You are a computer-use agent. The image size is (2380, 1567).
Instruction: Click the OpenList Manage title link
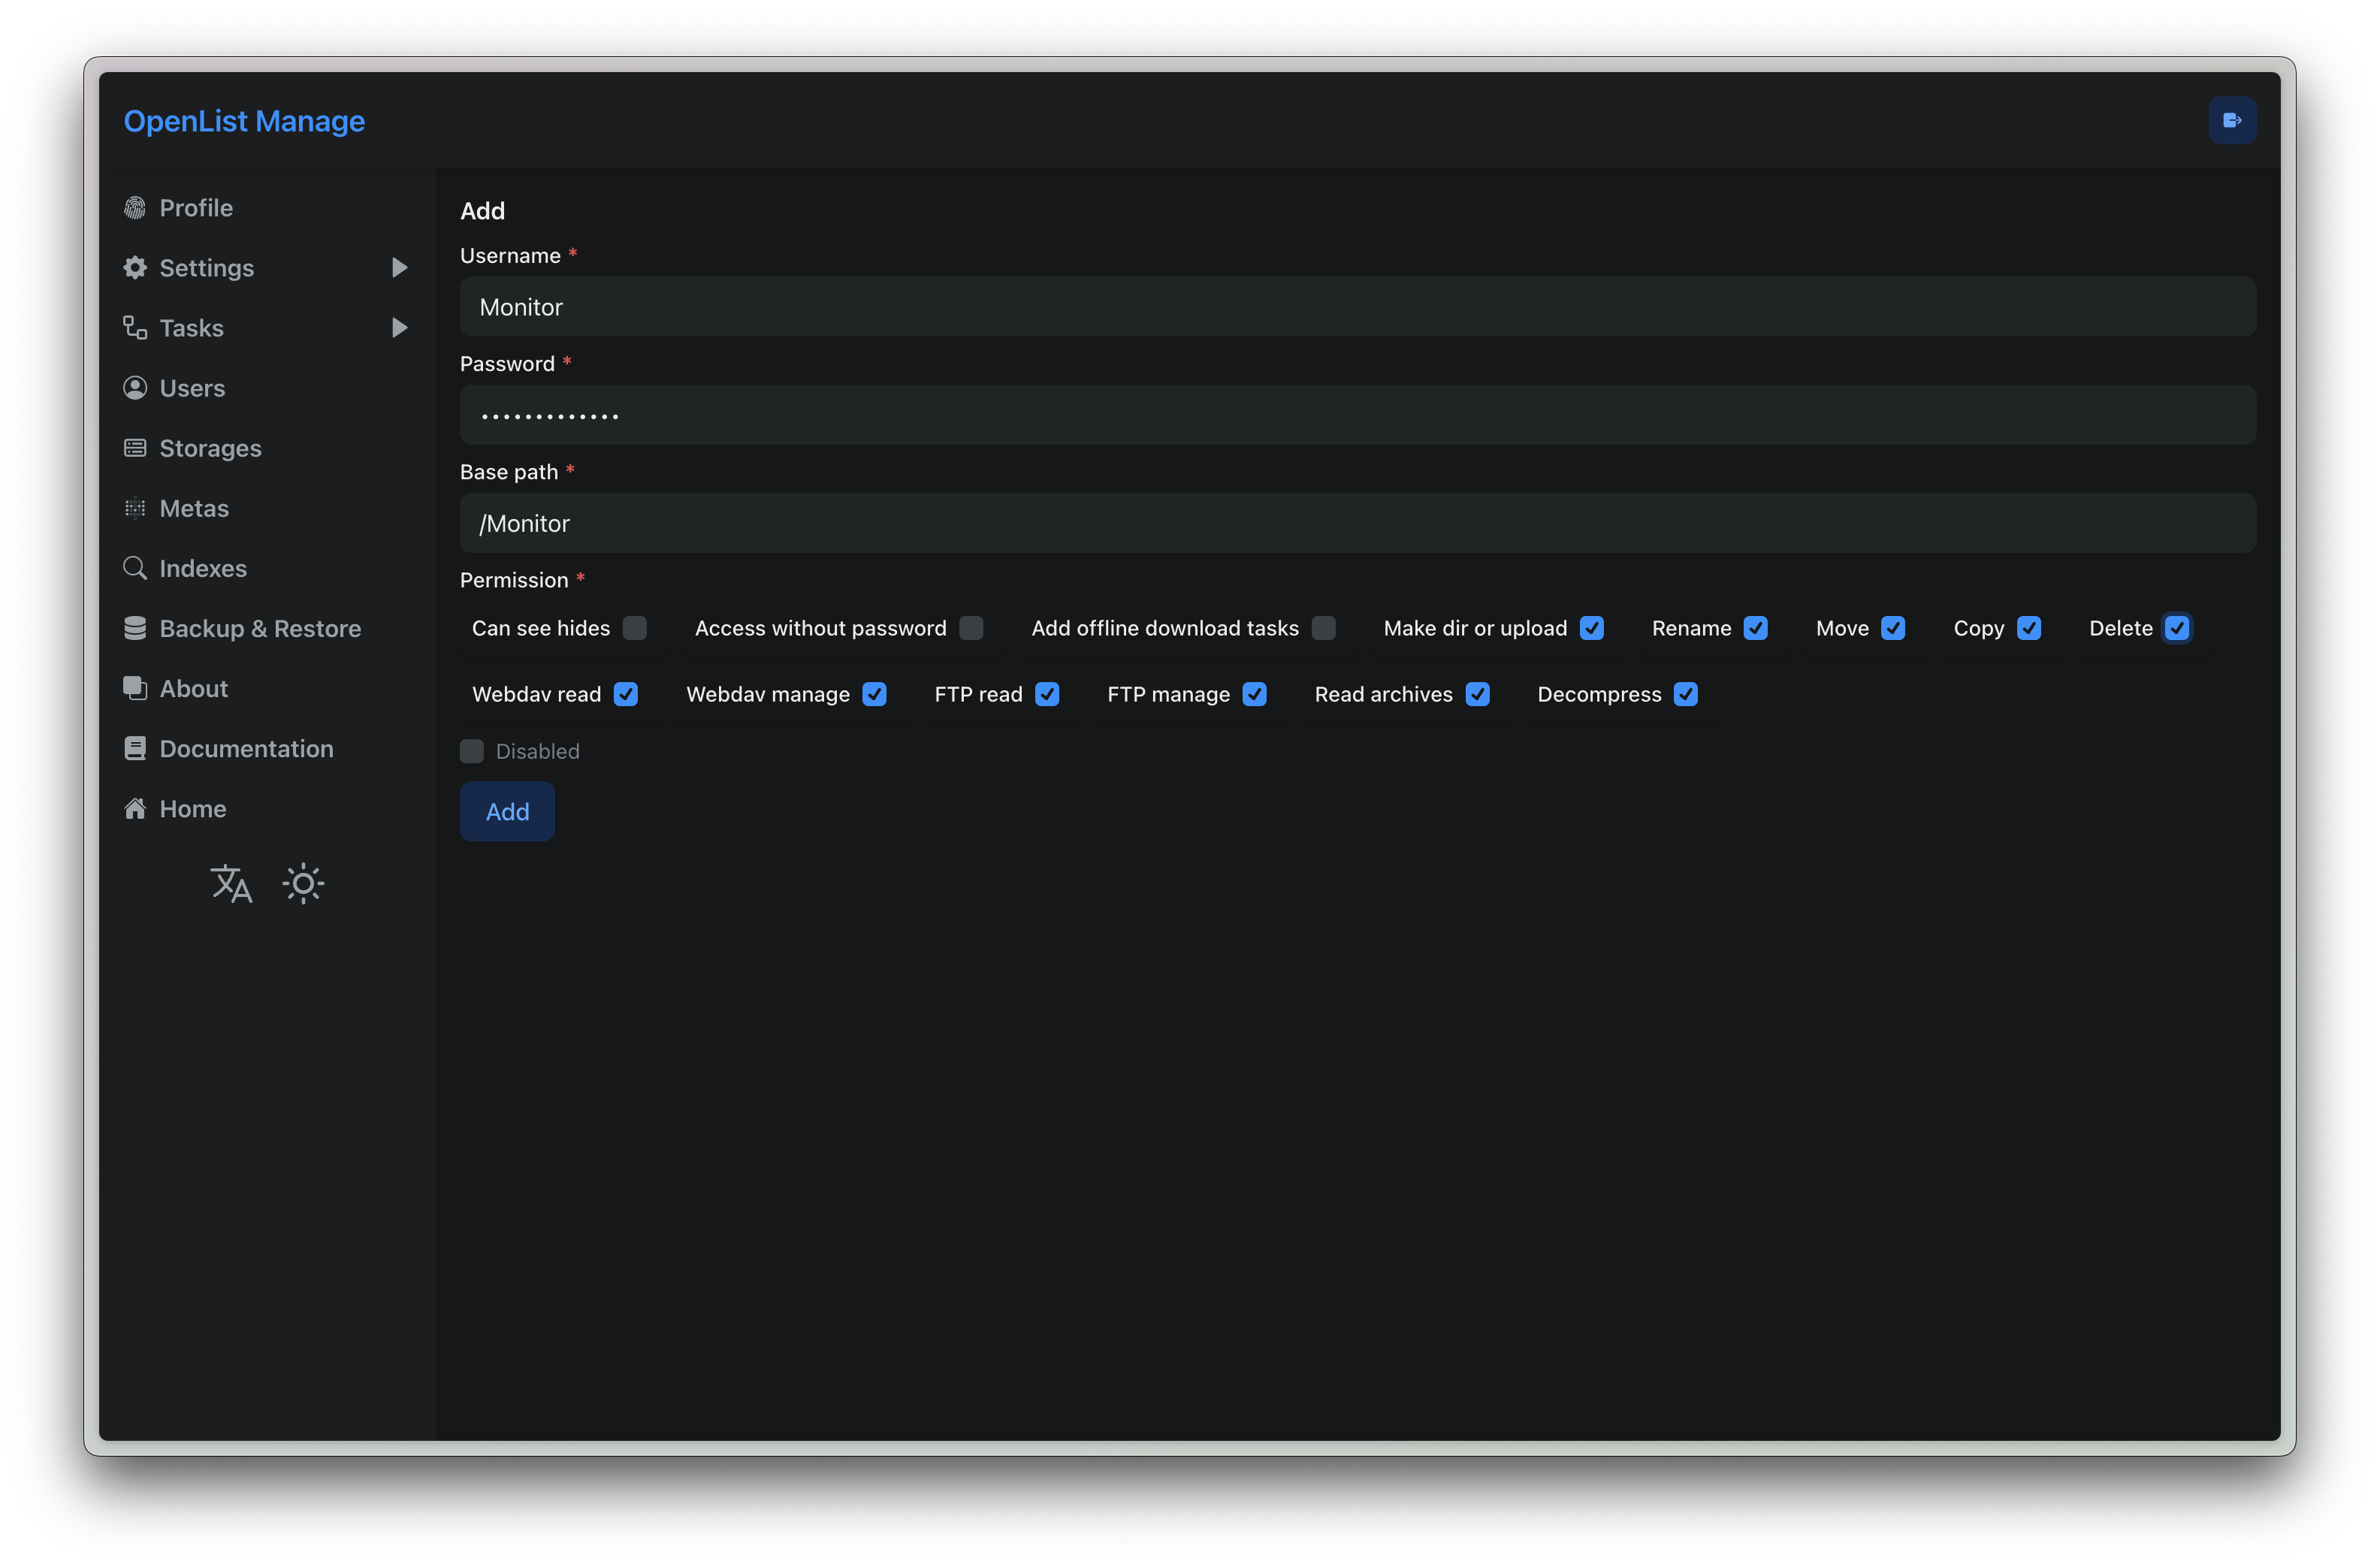click(x=244, y=121)
